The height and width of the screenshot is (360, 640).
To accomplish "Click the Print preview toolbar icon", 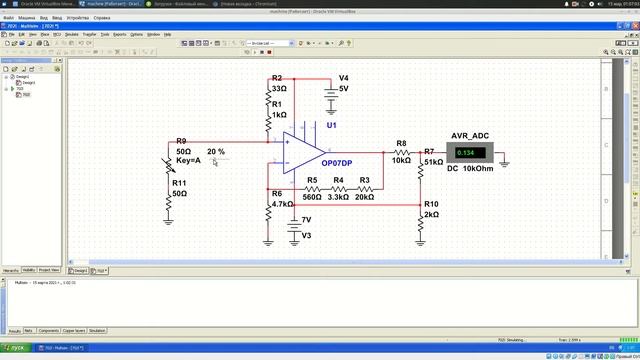I will click(47, 43).
